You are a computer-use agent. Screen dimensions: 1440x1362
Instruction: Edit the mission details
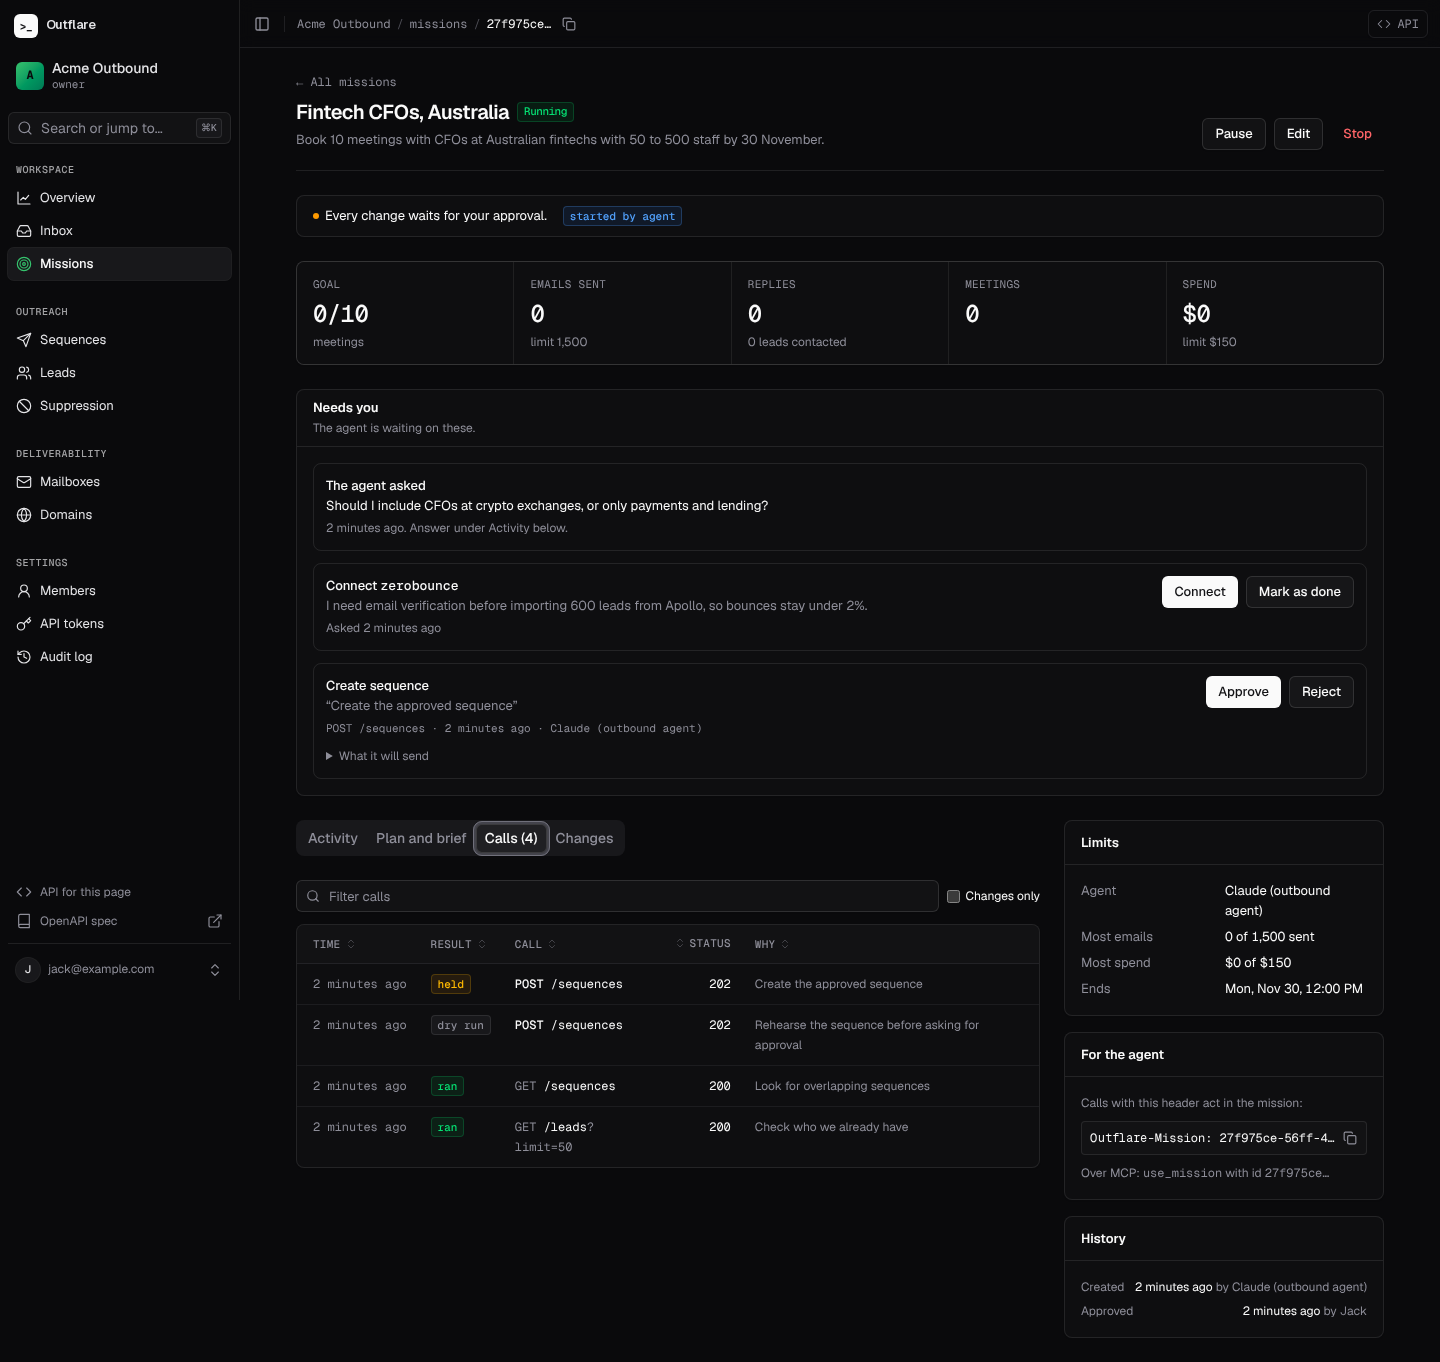1298,134
